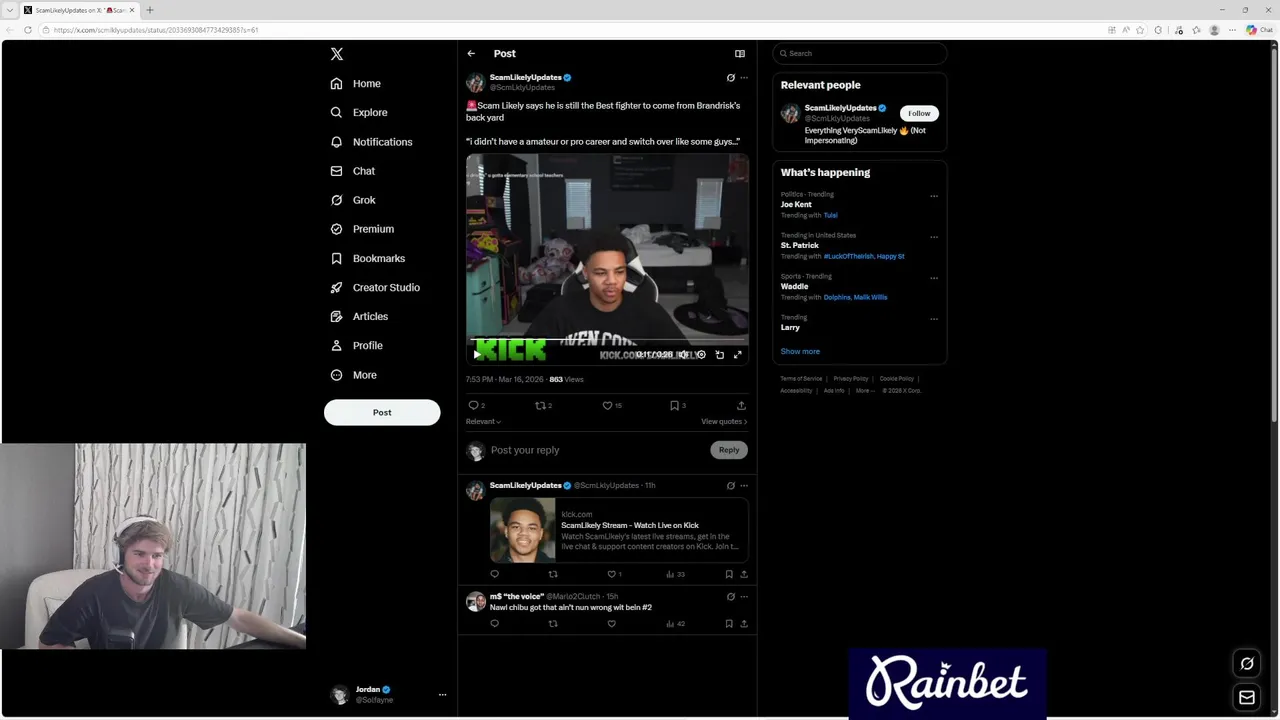The height and width of the screenshot is (720, 1280).
Task: Share the Mario2Clutch reply
Action: (x=744, y=624)
